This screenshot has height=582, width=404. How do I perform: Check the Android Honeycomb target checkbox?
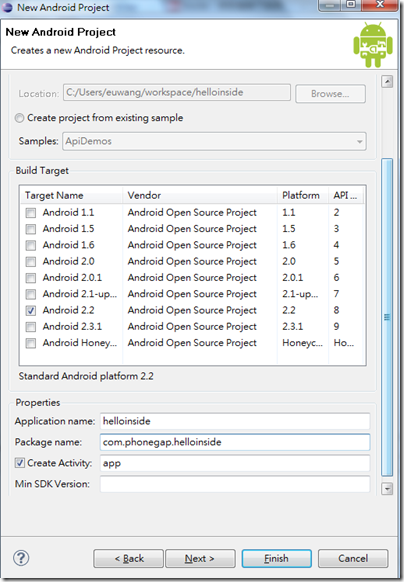pyautogui.click(x=31, y=343)
